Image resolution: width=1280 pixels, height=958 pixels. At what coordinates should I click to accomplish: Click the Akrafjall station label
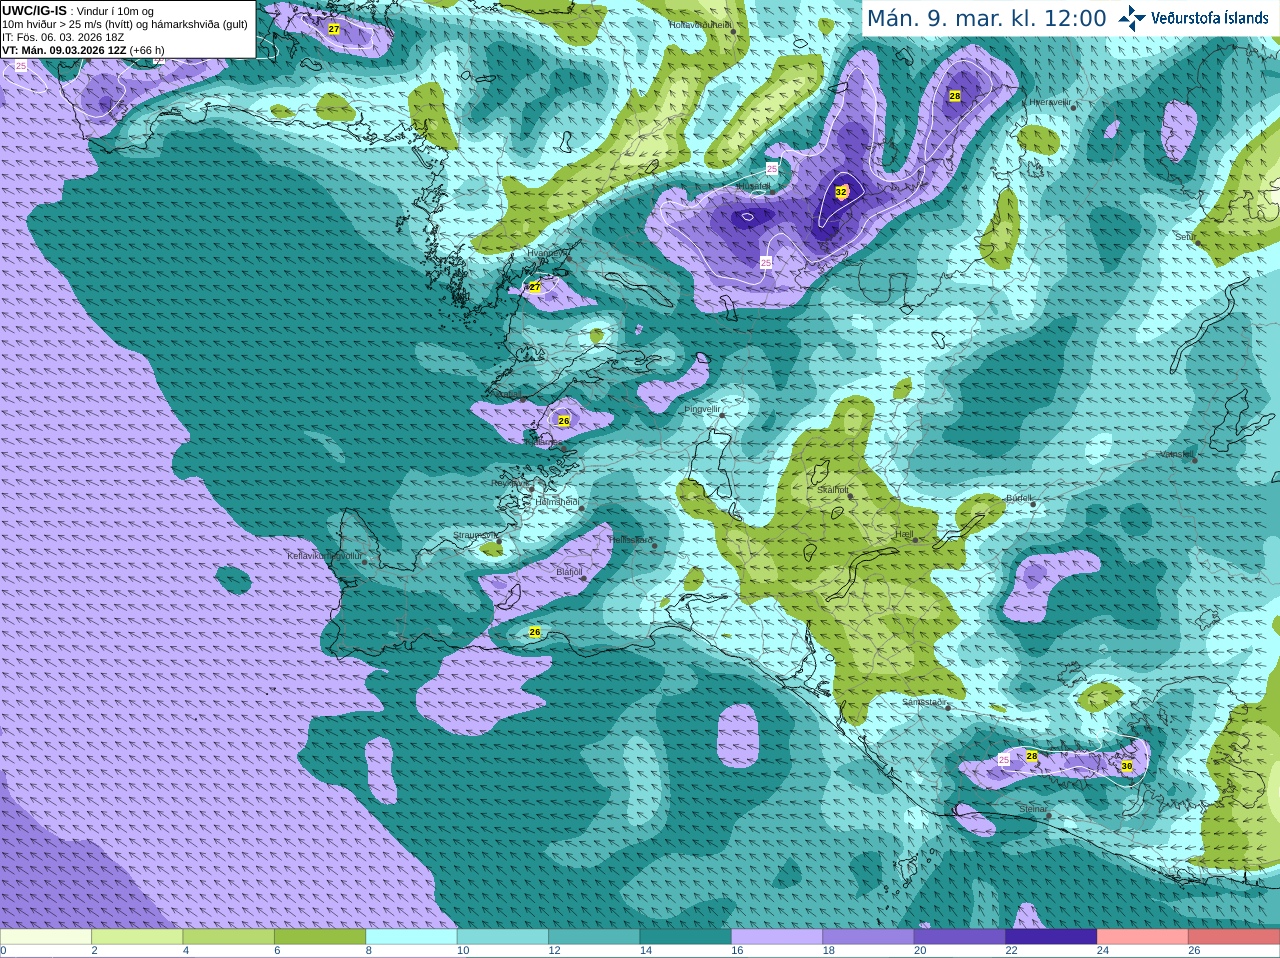pos(505,395)
